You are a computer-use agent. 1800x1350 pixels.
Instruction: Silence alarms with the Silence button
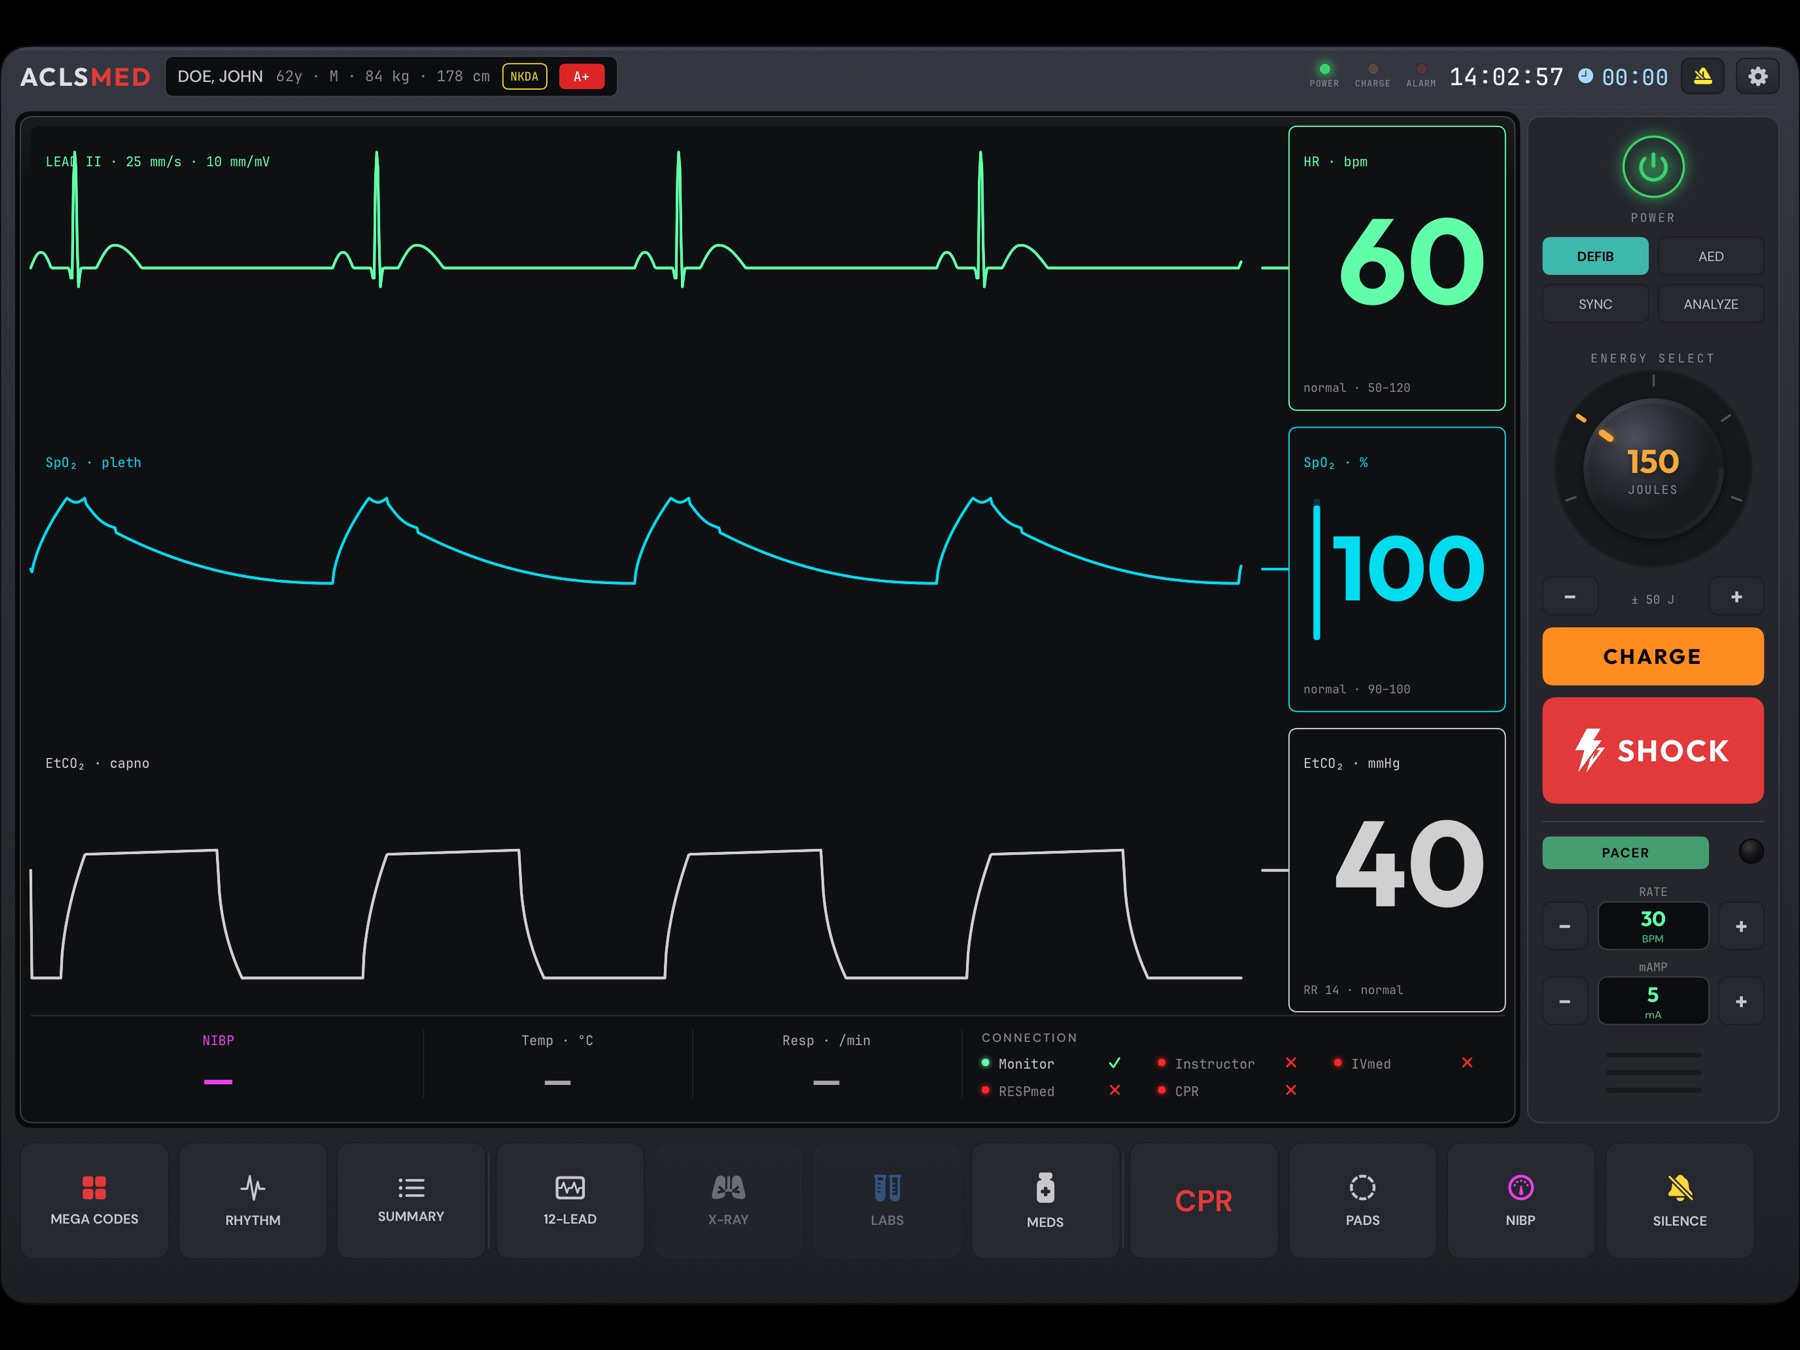click(1680, 1200)
